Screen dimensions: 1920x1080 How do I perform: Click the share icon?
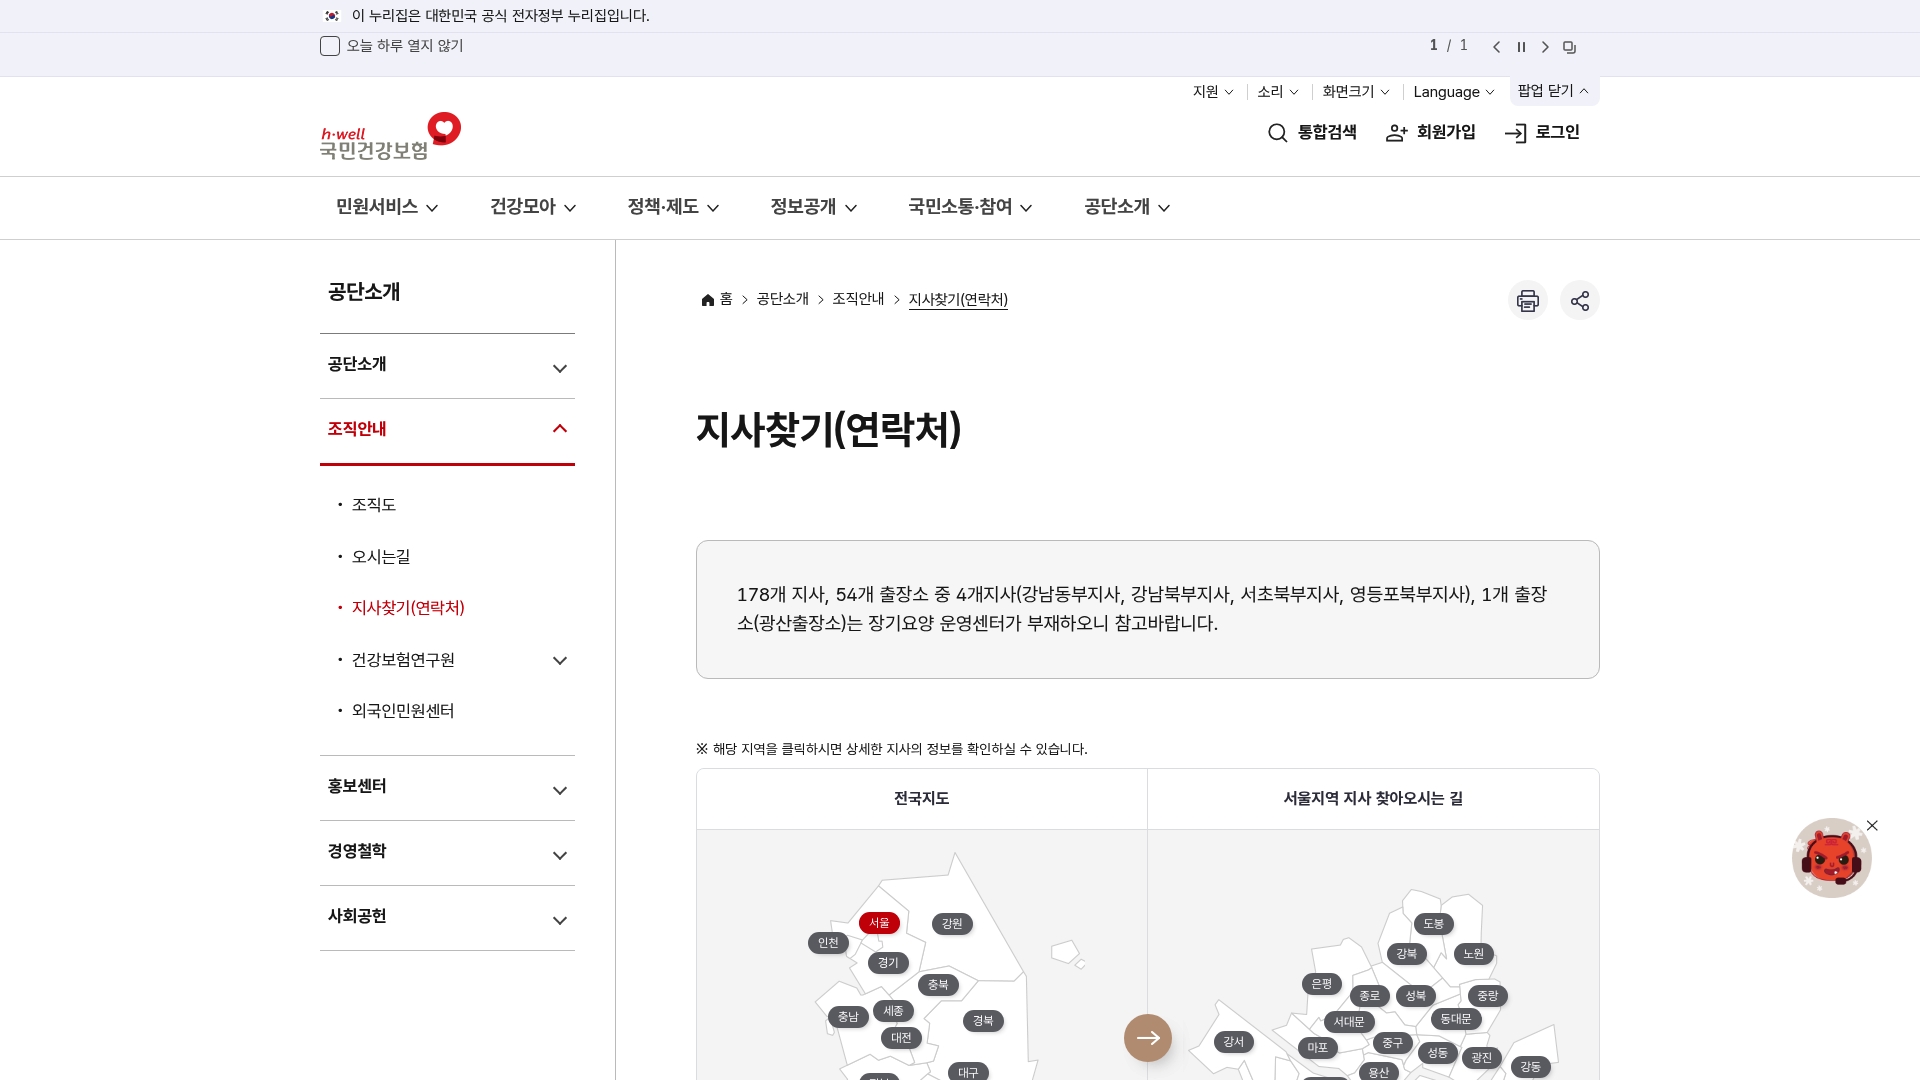(1579, 301)
